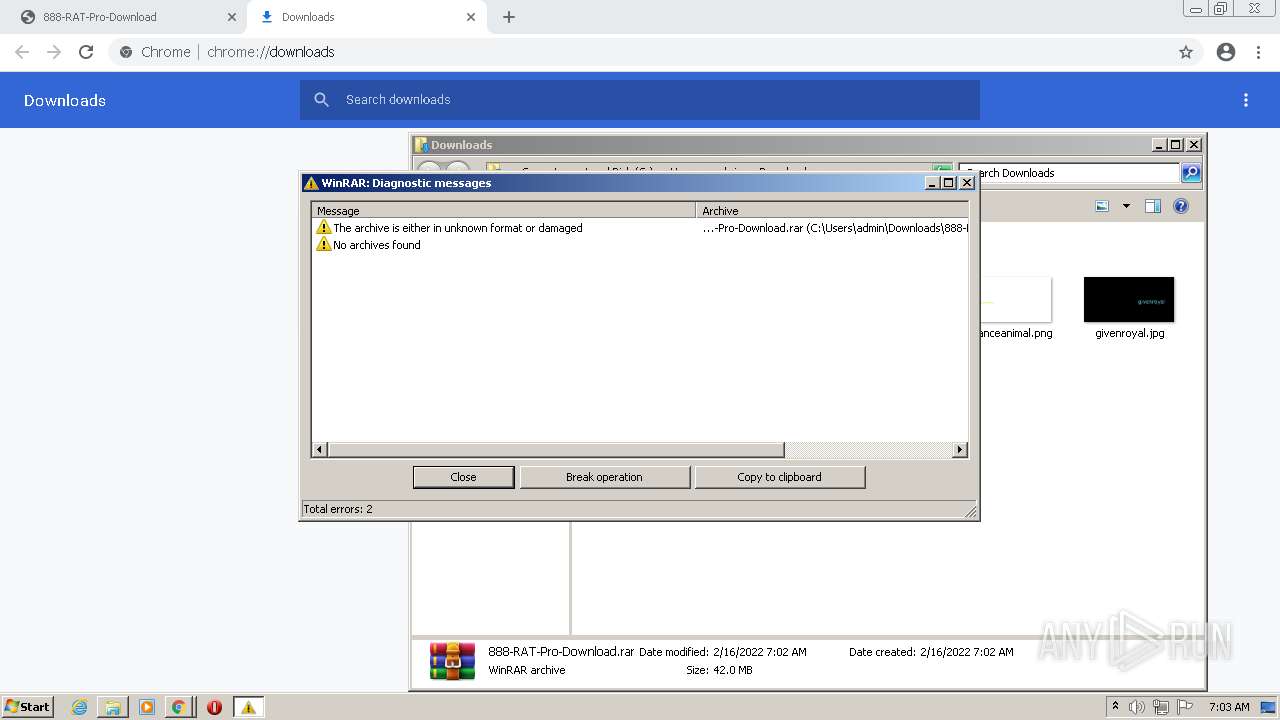Sort by the Message column header
Screen dimensions: 1280x720
pyautogui.click(x=504, y=210)
